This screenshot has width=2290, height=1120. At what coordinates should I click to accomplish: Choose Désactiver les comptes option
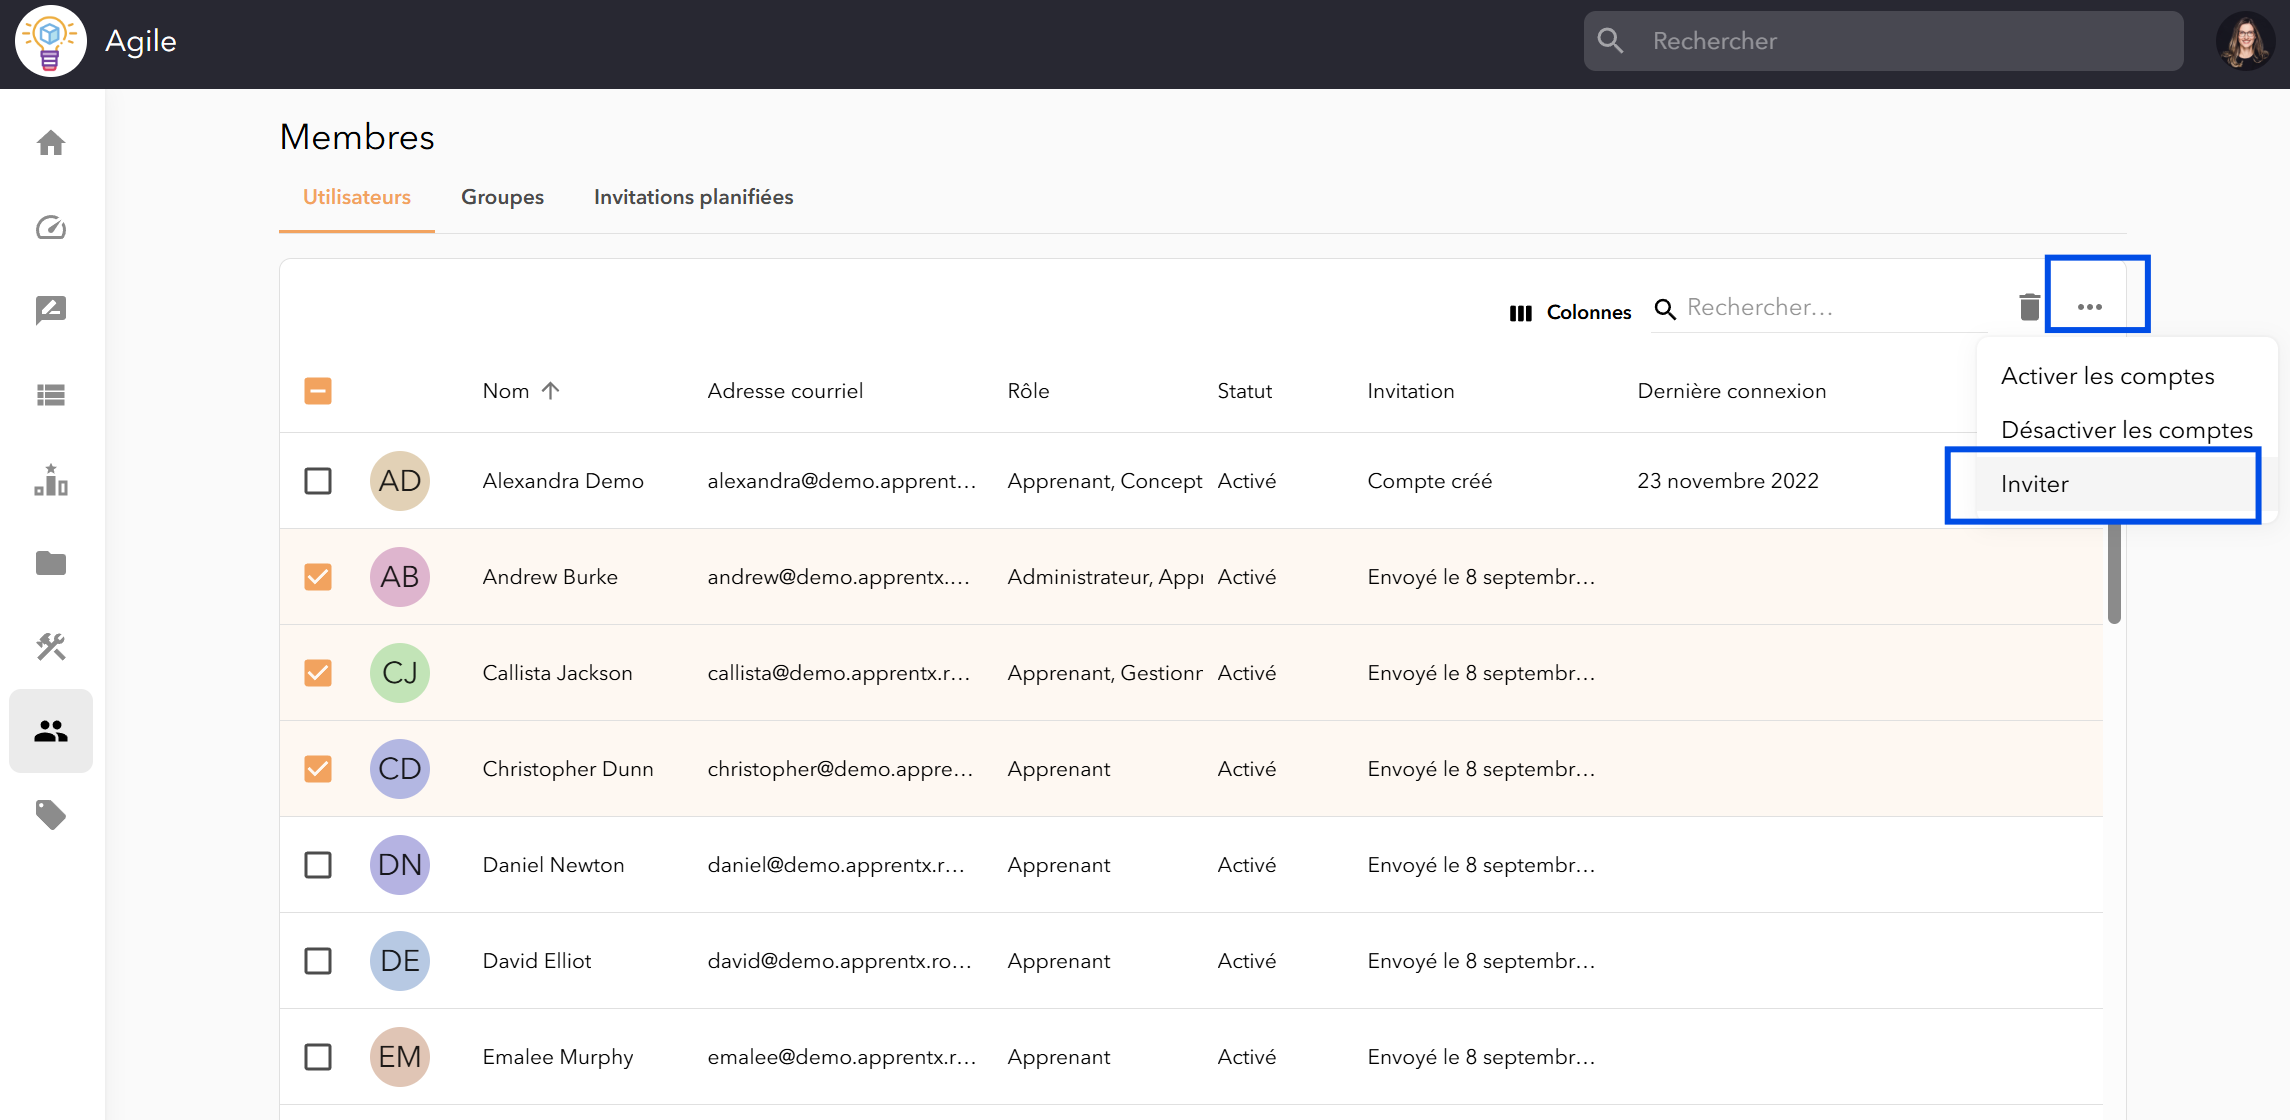coord(2126,430)
